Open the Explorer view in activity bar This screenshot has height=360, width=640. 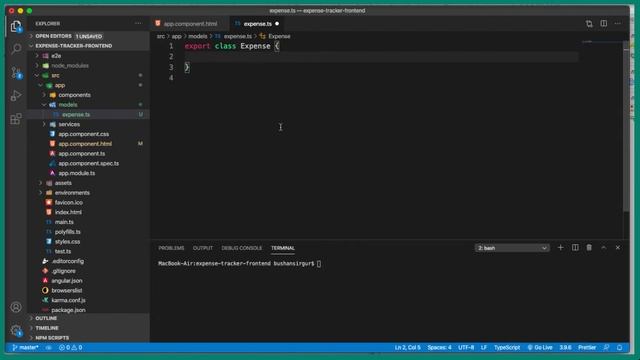coord(16,27)
